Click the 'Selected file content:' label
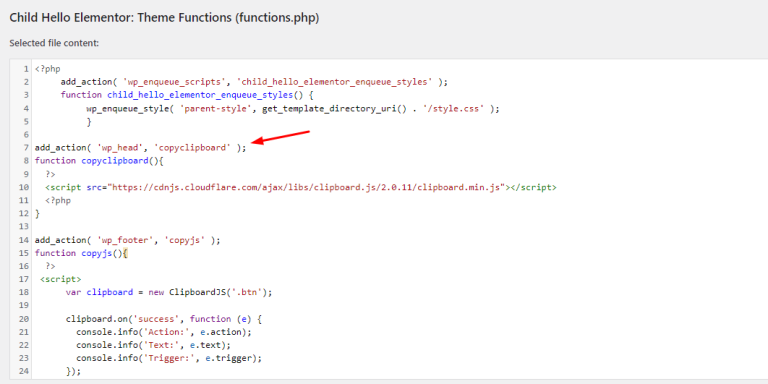The width and height of the screenshot is (768, 384). coord(54,43)
